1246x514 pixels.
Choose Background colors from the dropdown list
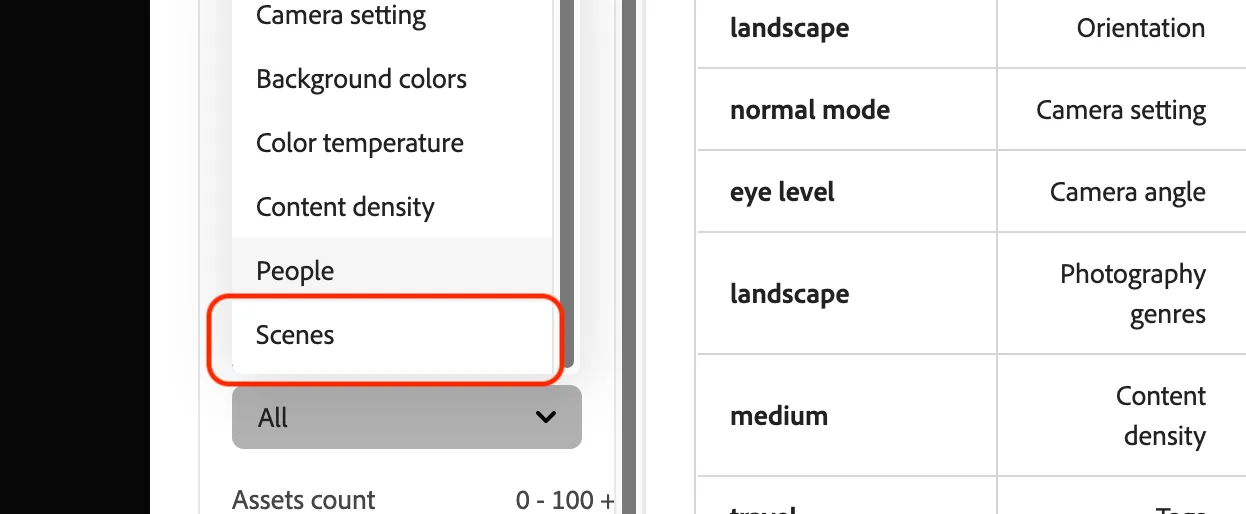391,79
